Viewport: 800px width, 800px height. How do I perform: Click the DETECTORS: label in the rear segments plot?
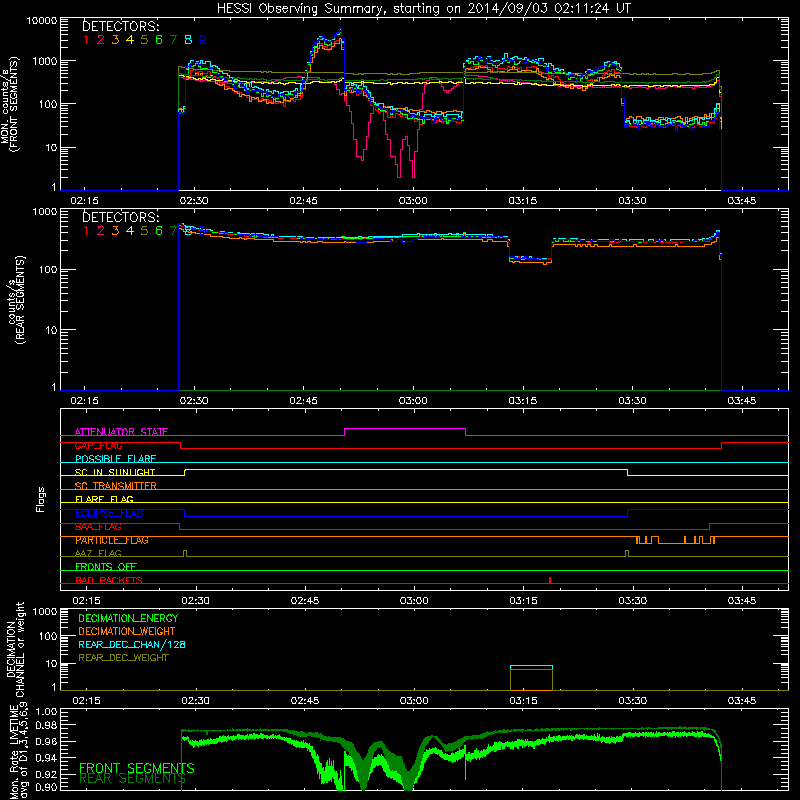tap(121, 217)
